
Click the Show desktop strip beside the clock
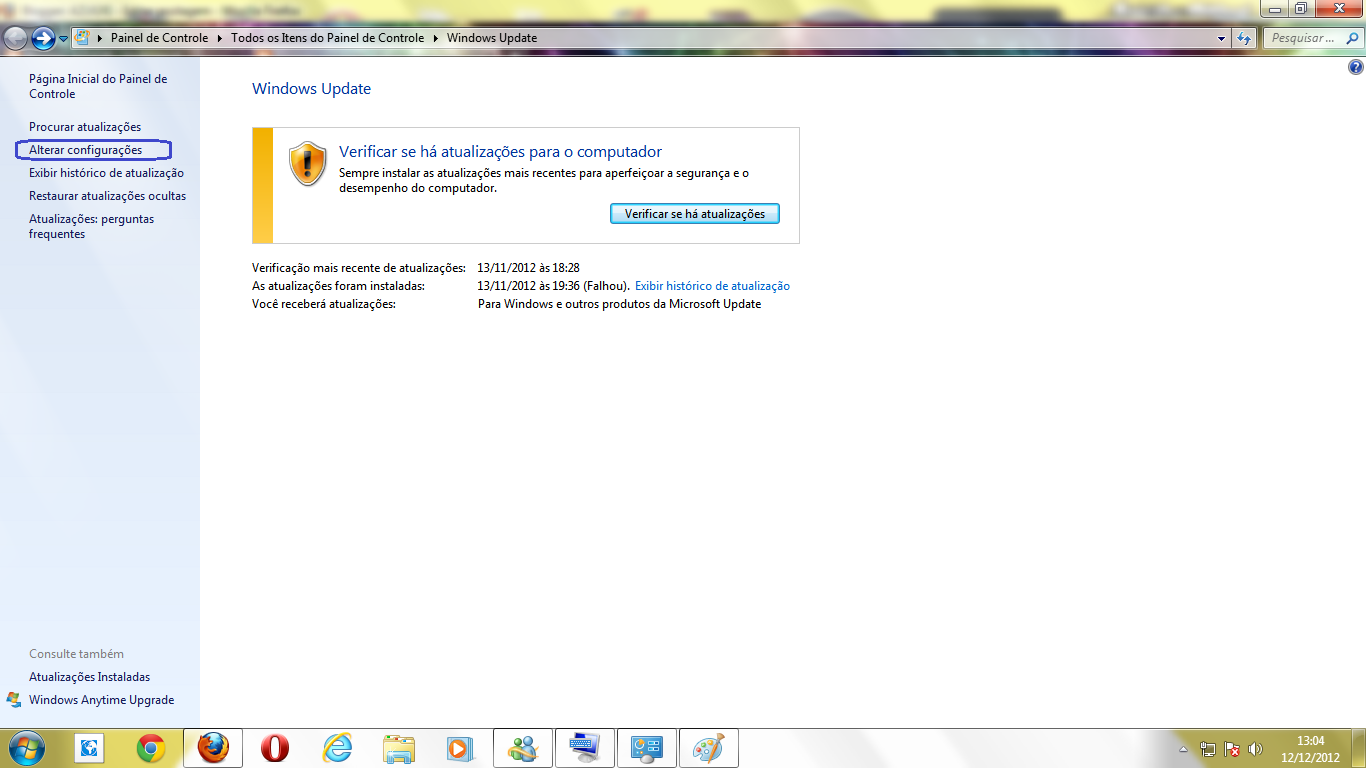pyautogui.click(x=1359, y=748)
